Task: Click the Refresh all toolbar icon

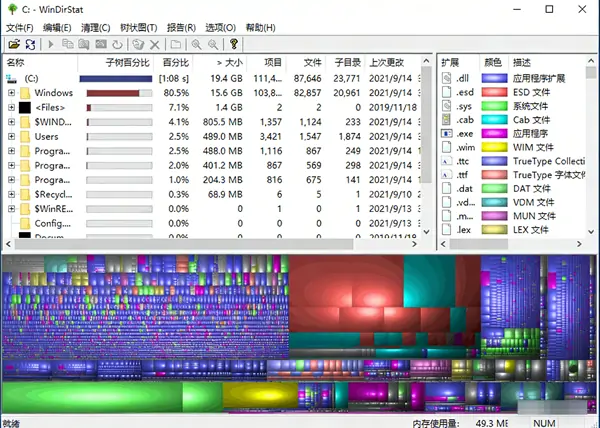Action: [x=30, y=45]
